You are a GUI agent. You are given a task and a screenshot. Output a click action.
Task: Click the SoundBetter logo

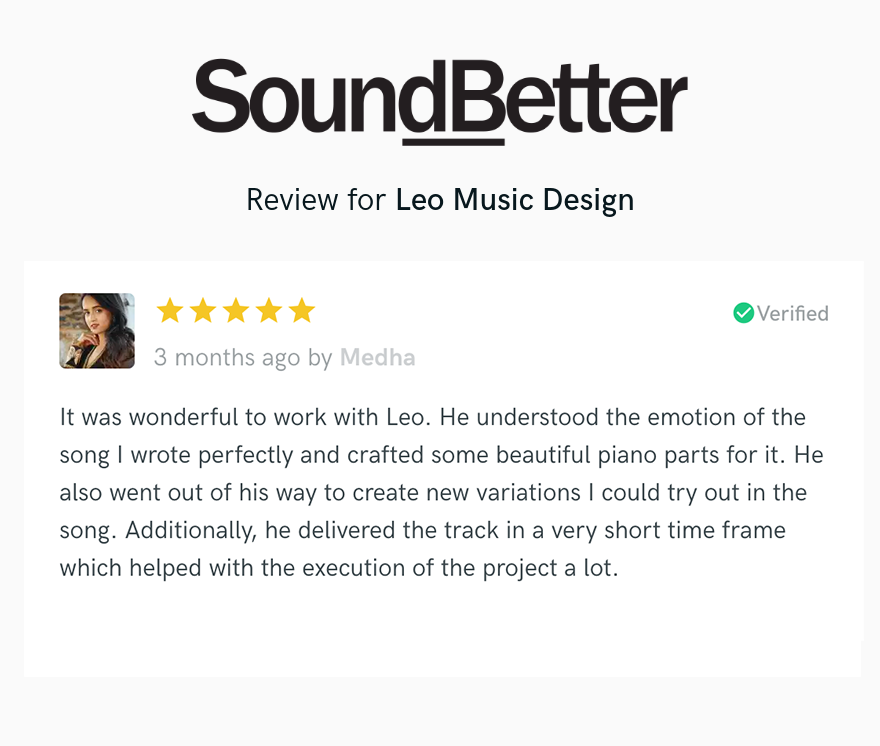pos(439,102)
